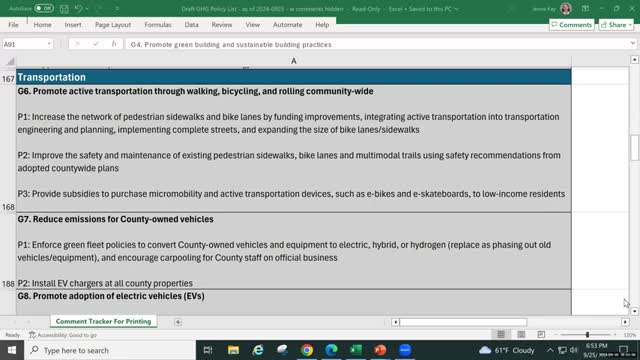The width and height of the screenshot is (640, 360).
Task: Click the horizontal scrollbar thumb
Action: click(x=463, y=322)
